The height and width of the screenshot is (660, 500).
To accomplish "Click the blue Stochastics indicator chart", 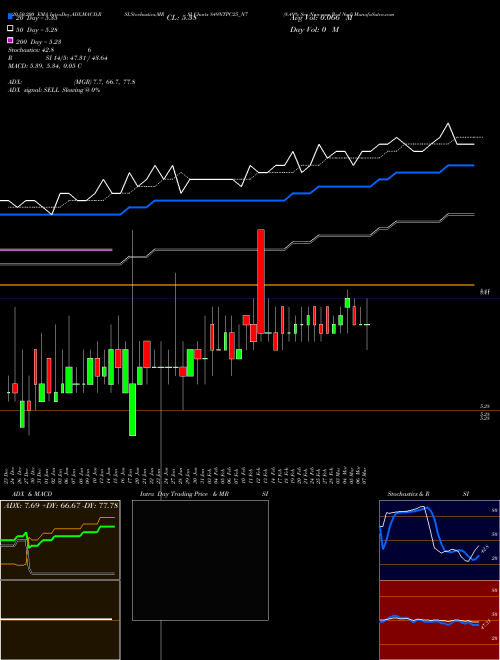I will coord(439,540).
